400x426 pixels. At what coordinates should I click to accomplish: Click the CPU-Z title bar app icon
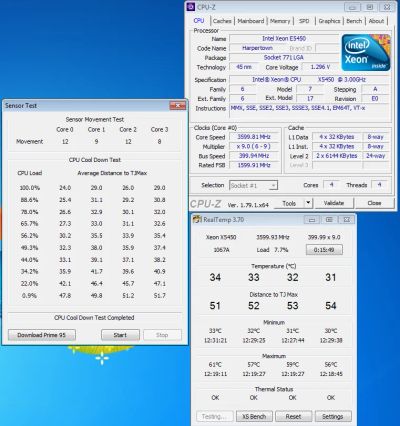191,7
